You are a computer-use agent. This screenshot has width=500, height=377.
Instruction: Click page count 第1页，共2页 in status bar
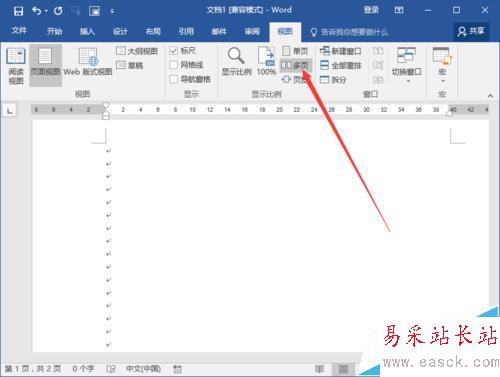pyautogui.click(x=33, y=369)
